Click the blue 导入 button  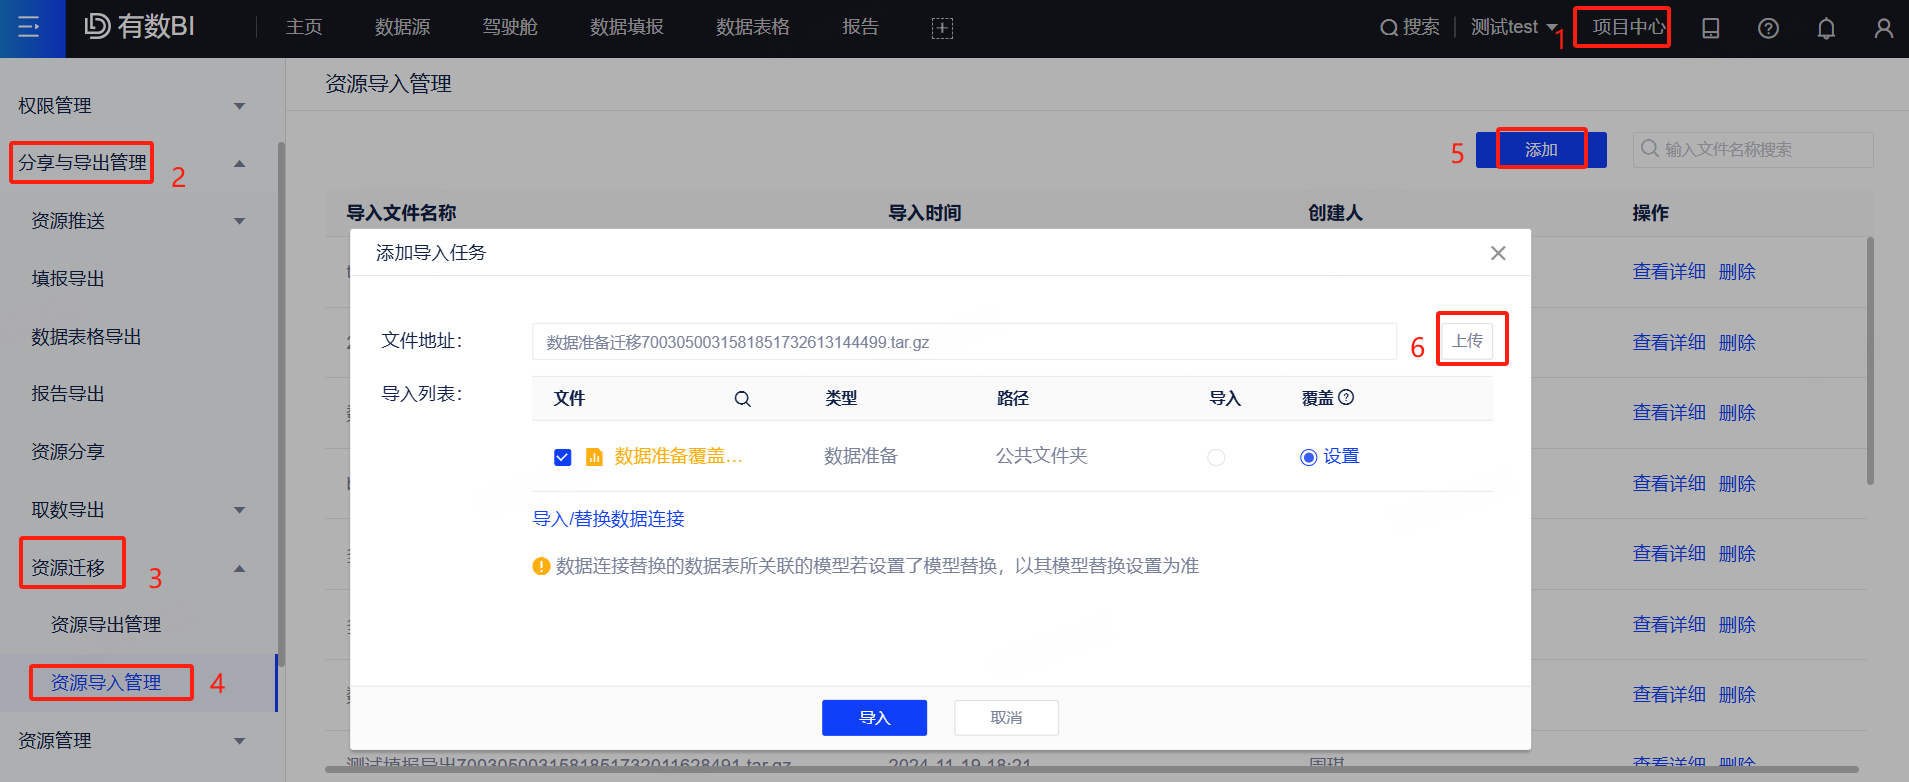[x=874, y=718]
